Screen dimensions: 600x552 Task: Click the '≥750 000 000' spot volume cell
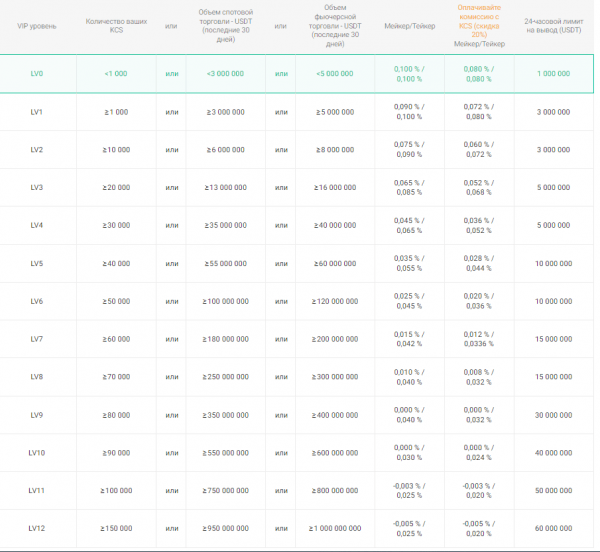tap(225, 490)
